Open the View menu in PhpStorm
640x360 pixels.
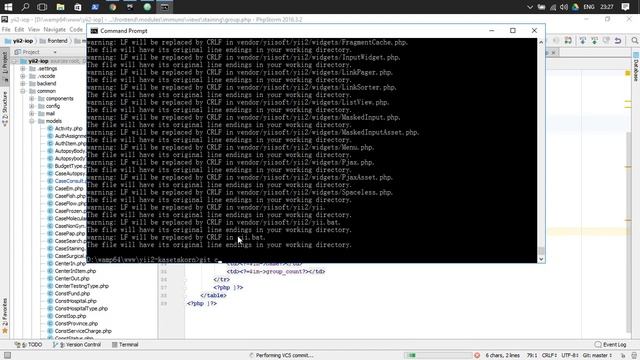tap(34, 29)
